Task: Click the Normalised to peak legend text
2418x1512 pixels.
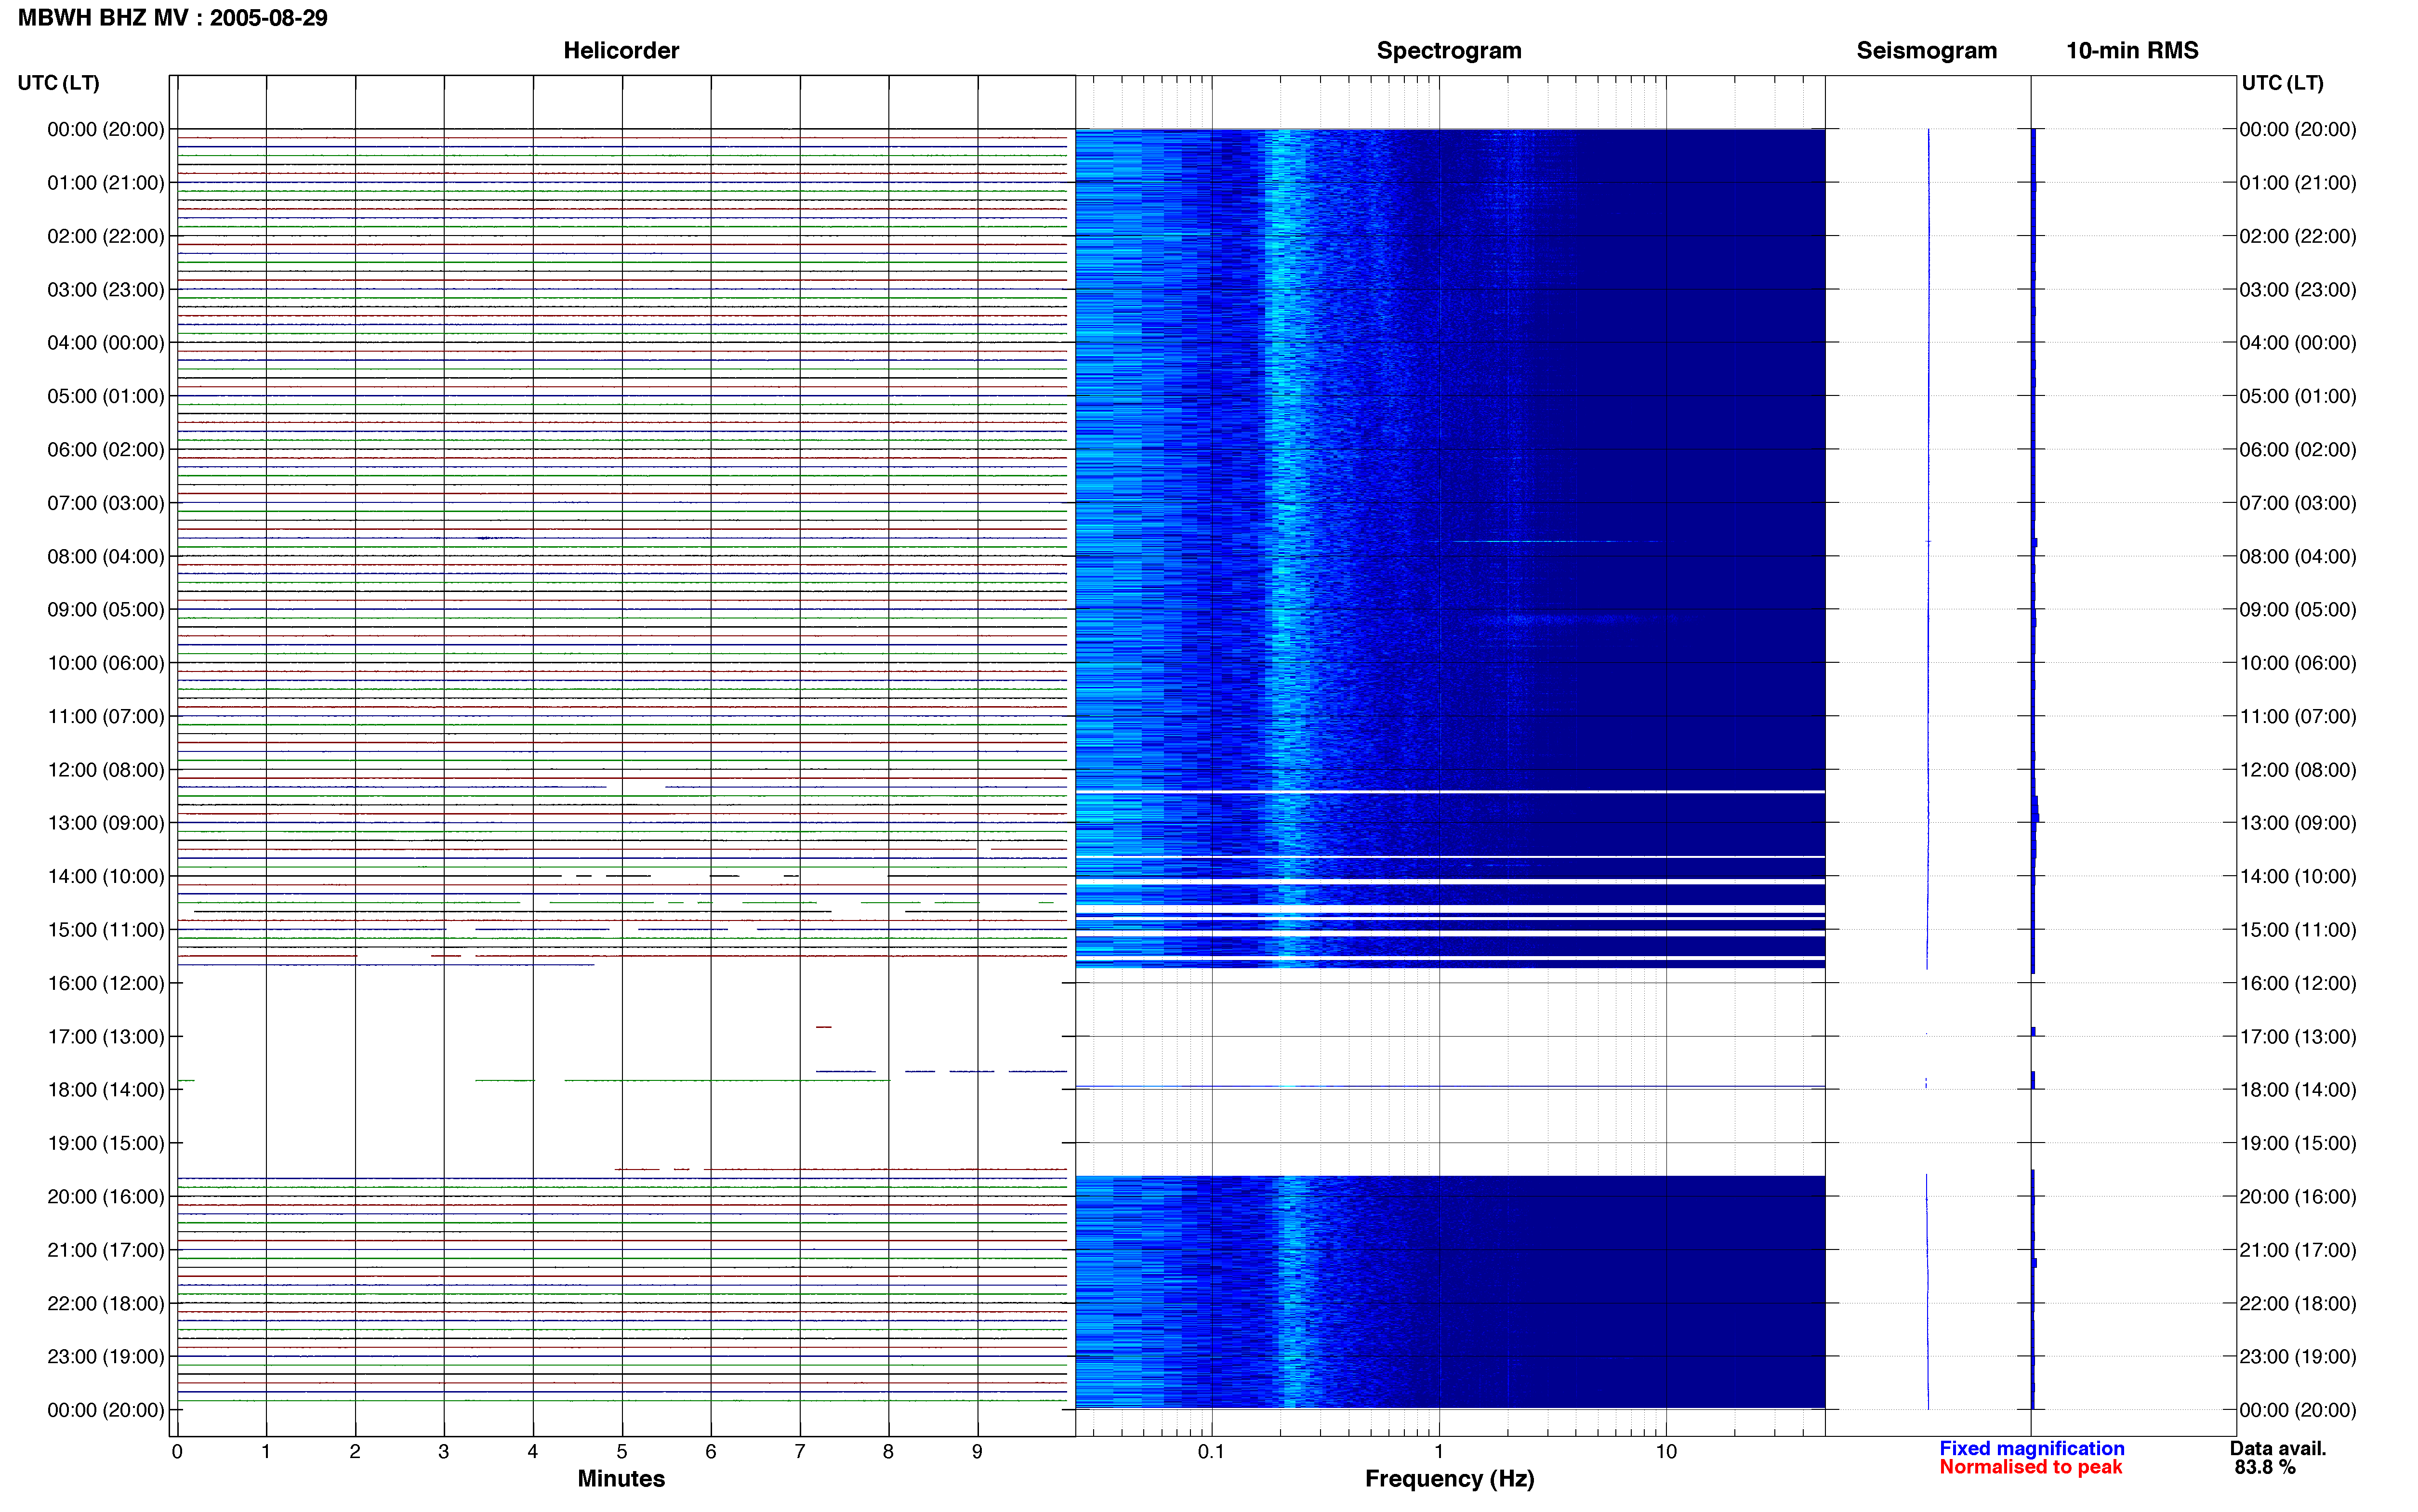Action: pos(2031,1467)
